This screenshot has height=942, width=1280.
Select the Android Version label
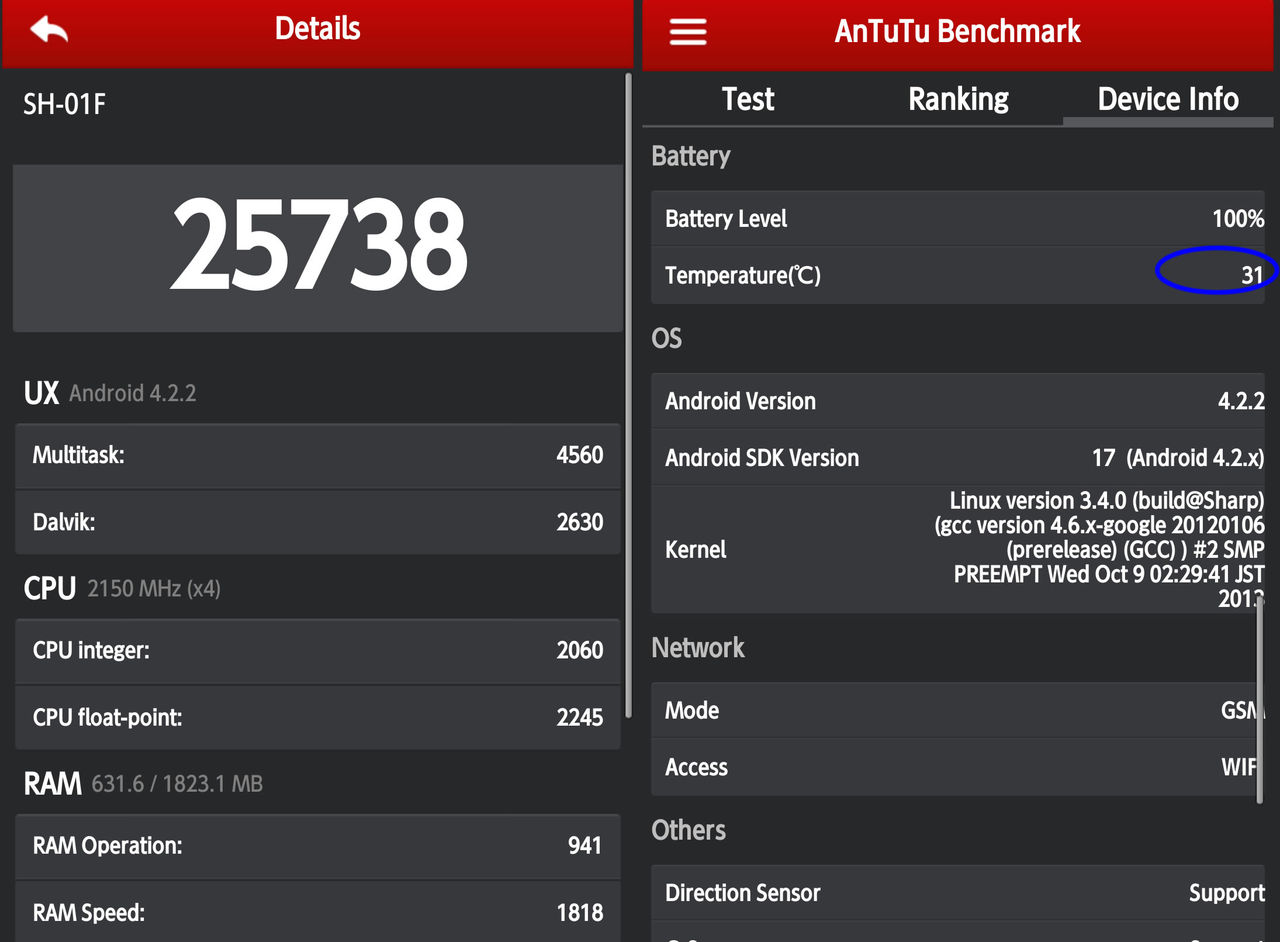740,401
